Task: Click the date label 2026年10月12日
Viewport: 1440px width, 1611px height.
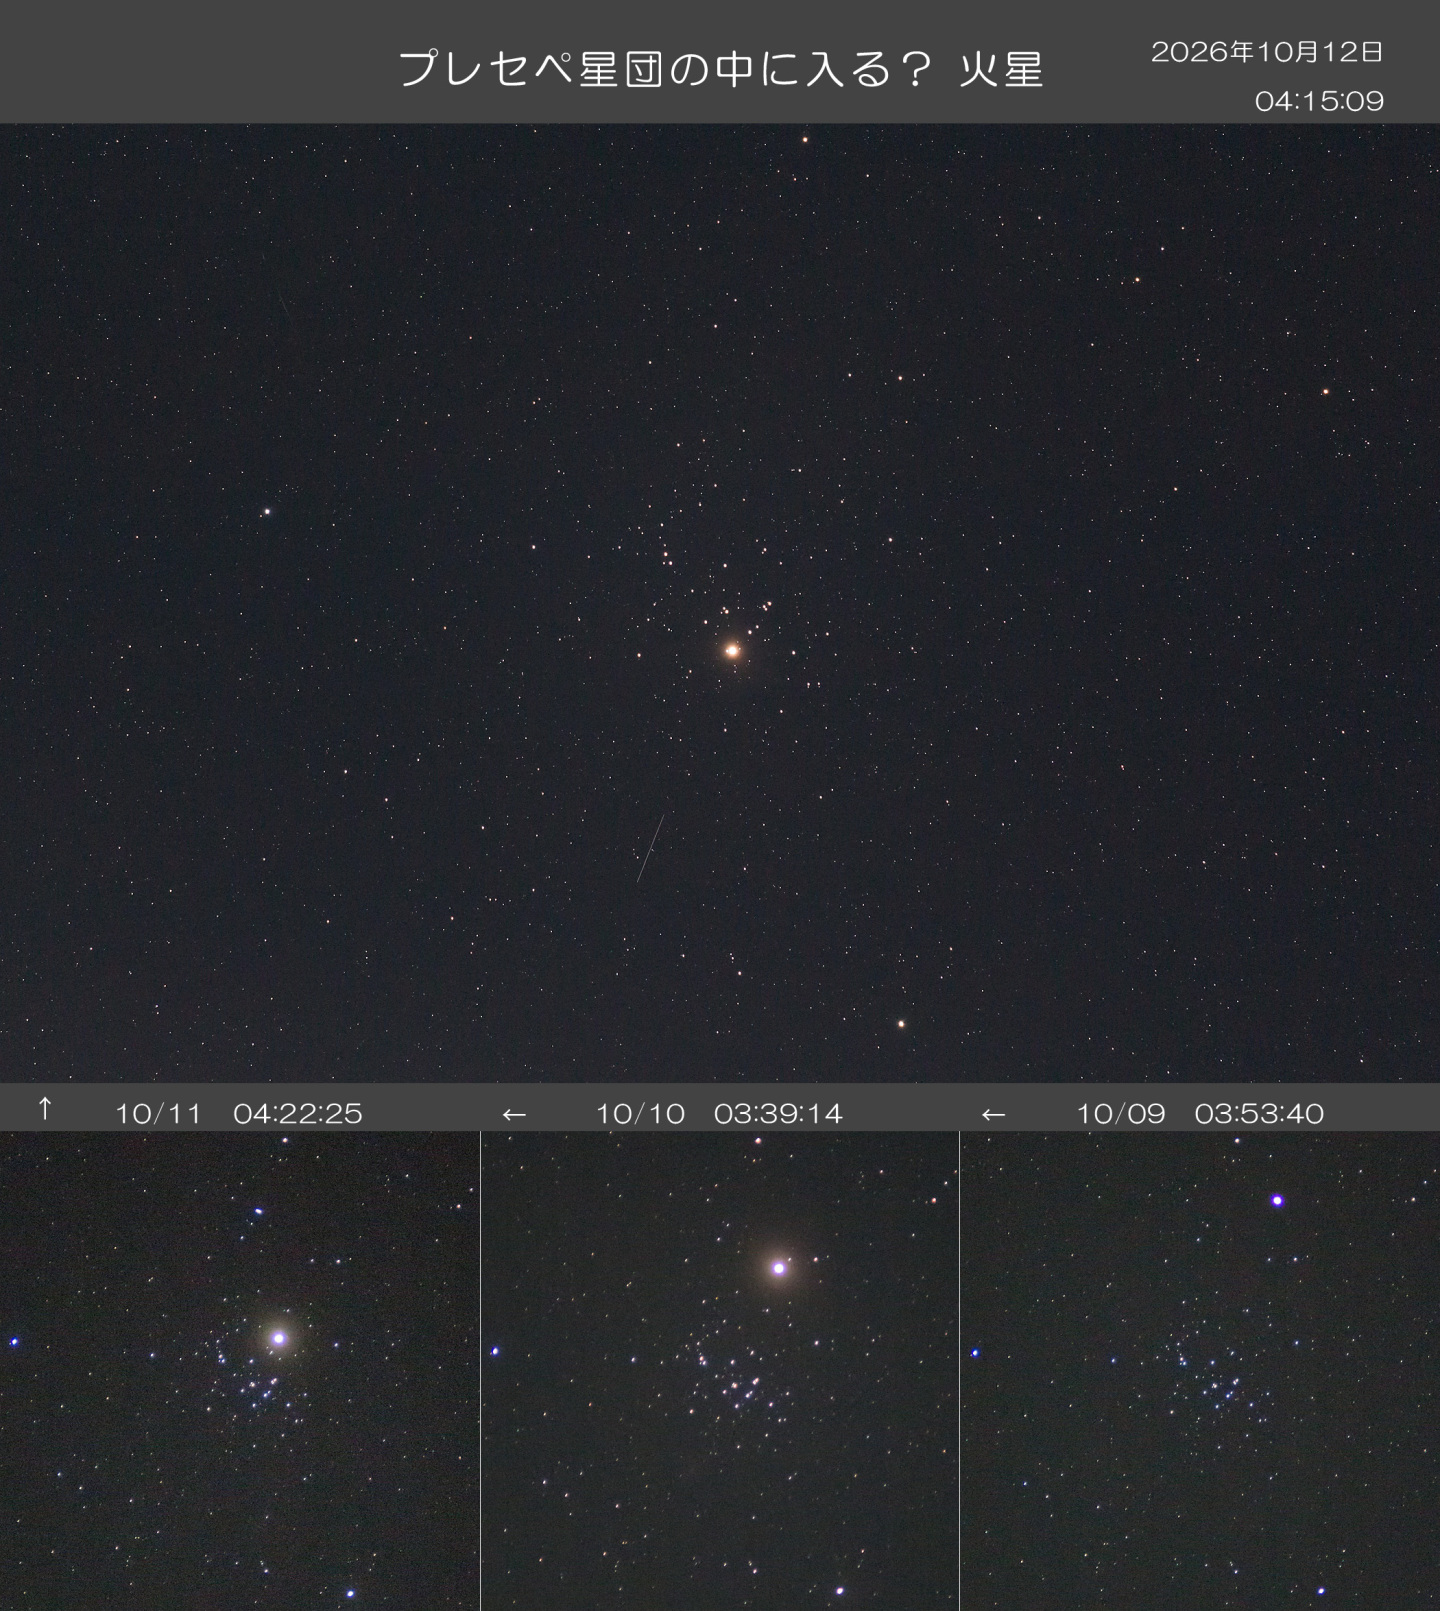Action: (x=1267, y=52)
